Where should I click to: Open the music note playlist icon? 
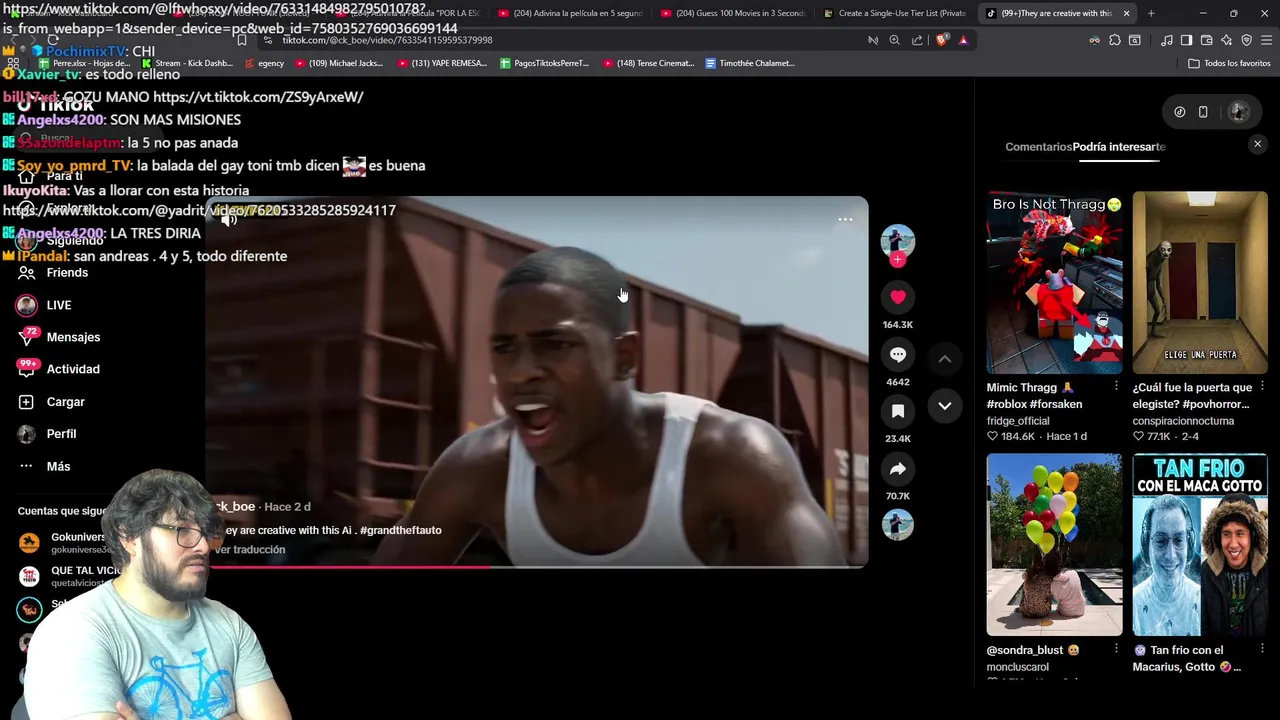pos(1167,40)
